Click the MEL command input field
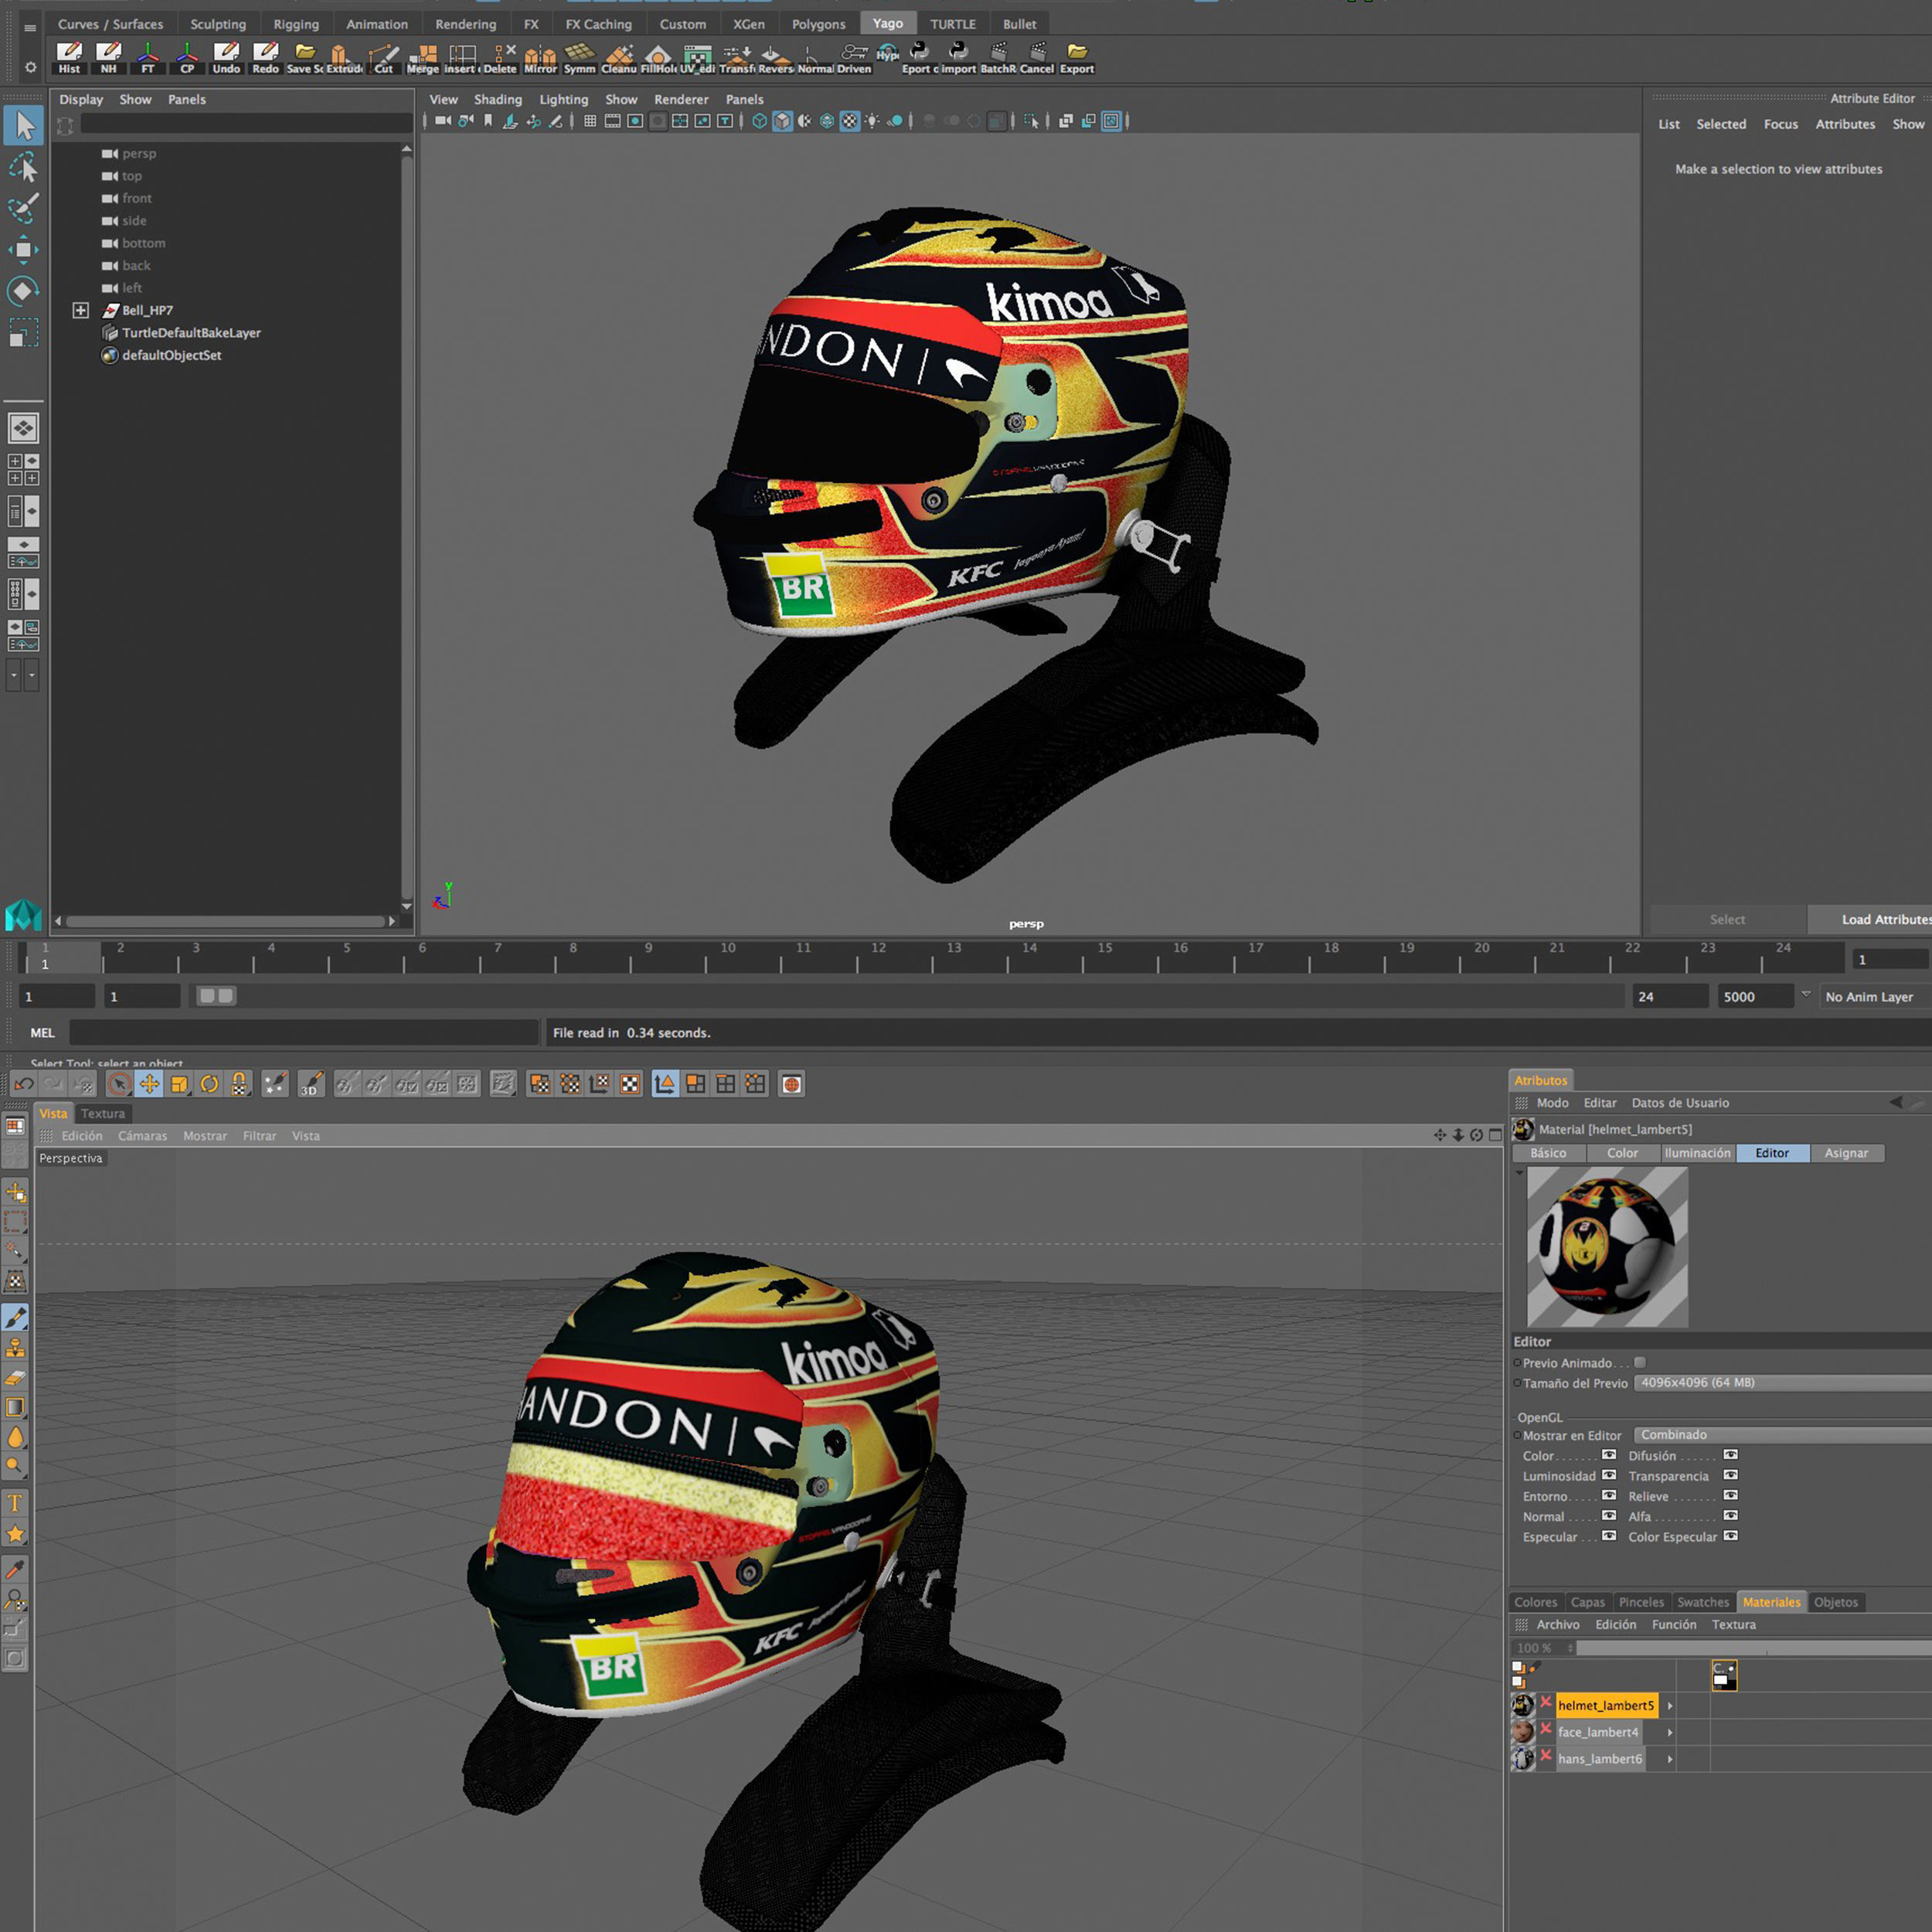This screenshot has width=1932, height=1932. (304, 1033)
